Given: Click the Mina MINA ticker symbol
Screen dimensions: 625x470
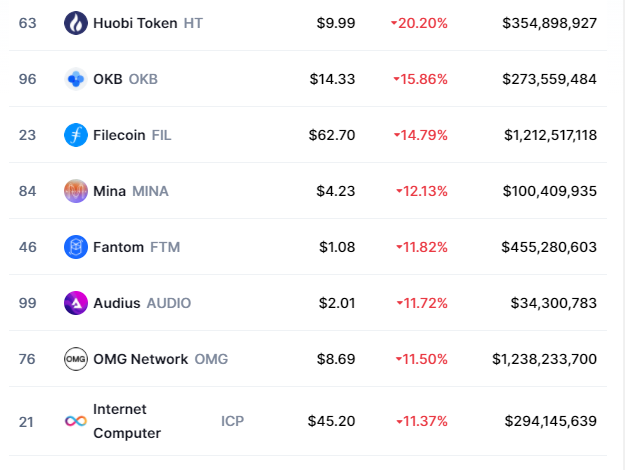Looking at the screenshot, I should 150,190.
